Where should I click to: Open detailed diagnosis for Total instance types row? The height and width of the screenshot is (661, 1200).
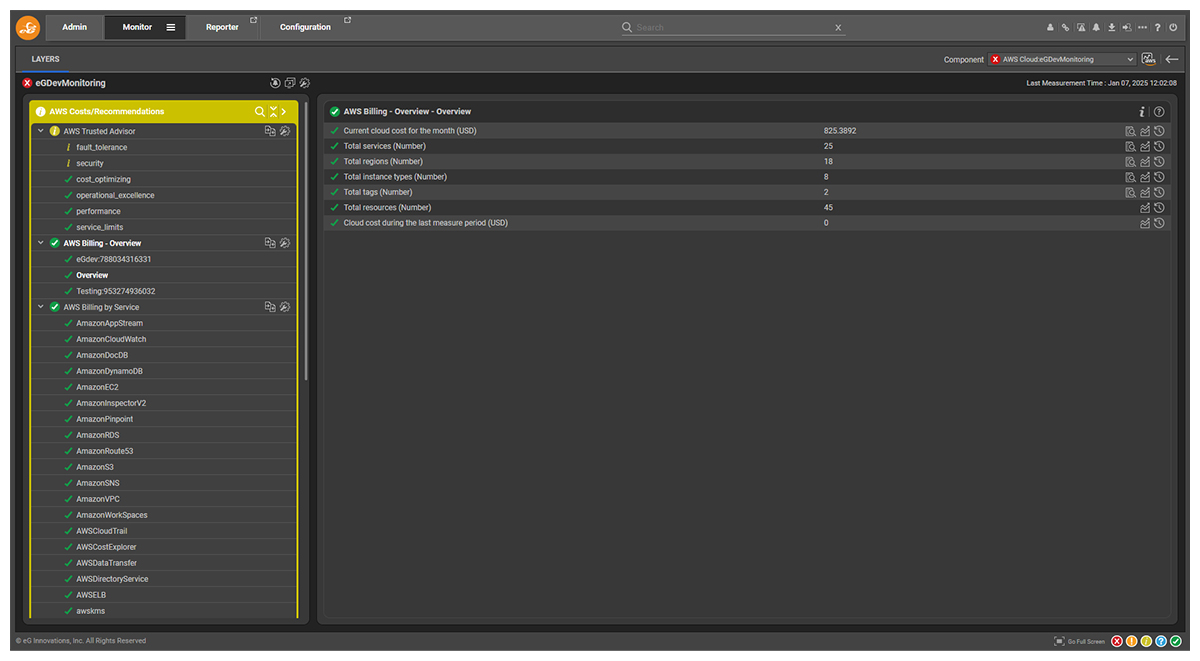tap(1130, 177)
